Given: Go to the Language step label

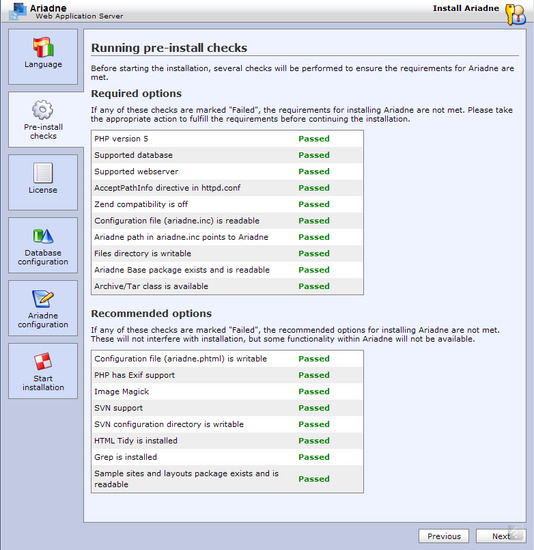Looking at the screenshot, I should 43,65.
